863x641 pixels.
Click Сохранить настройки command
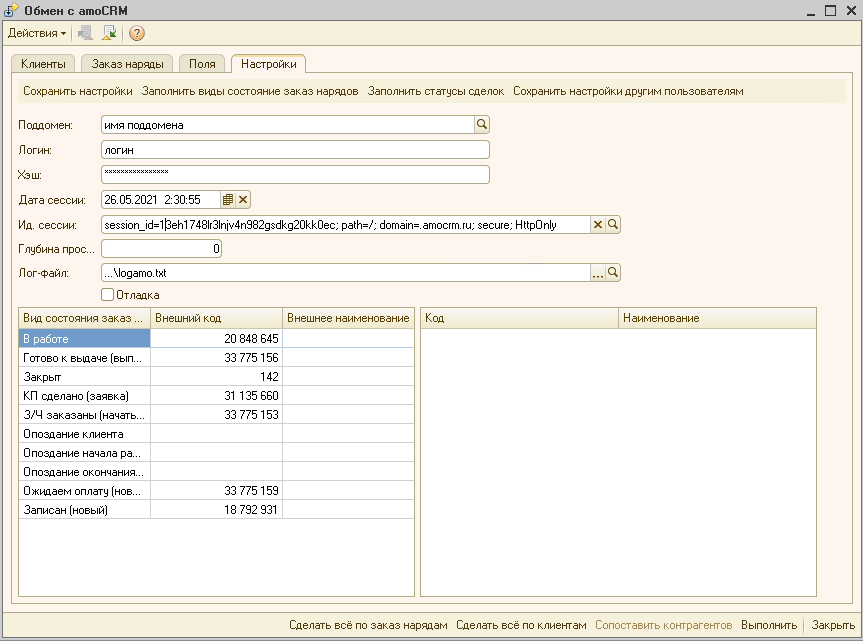[78, 91]
